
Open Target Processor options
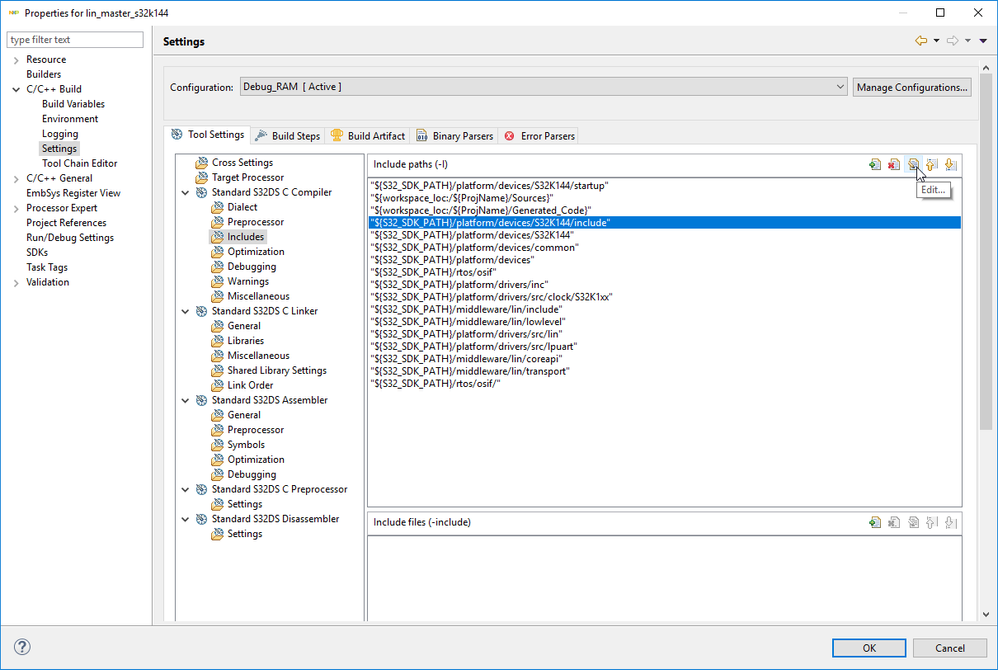coord(248,178)
